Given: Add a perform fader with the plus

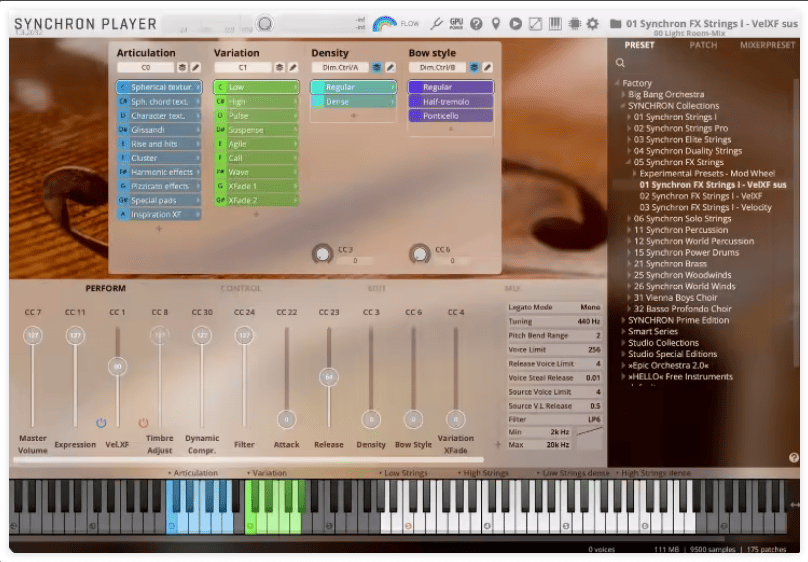Looking at the screenshot, I should pos(498,444).
